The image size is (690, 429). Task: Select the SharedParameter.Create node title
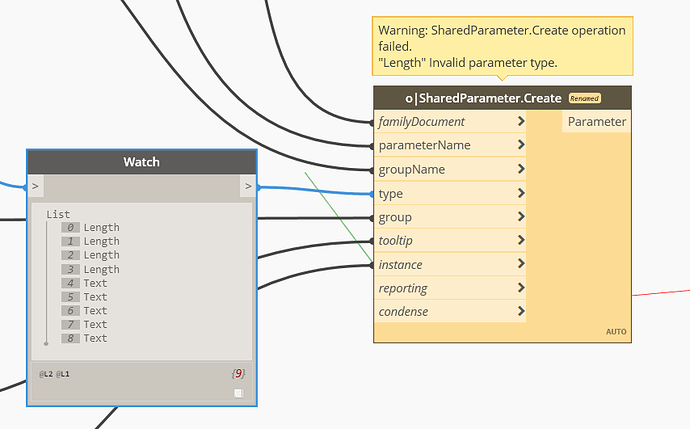483,98
